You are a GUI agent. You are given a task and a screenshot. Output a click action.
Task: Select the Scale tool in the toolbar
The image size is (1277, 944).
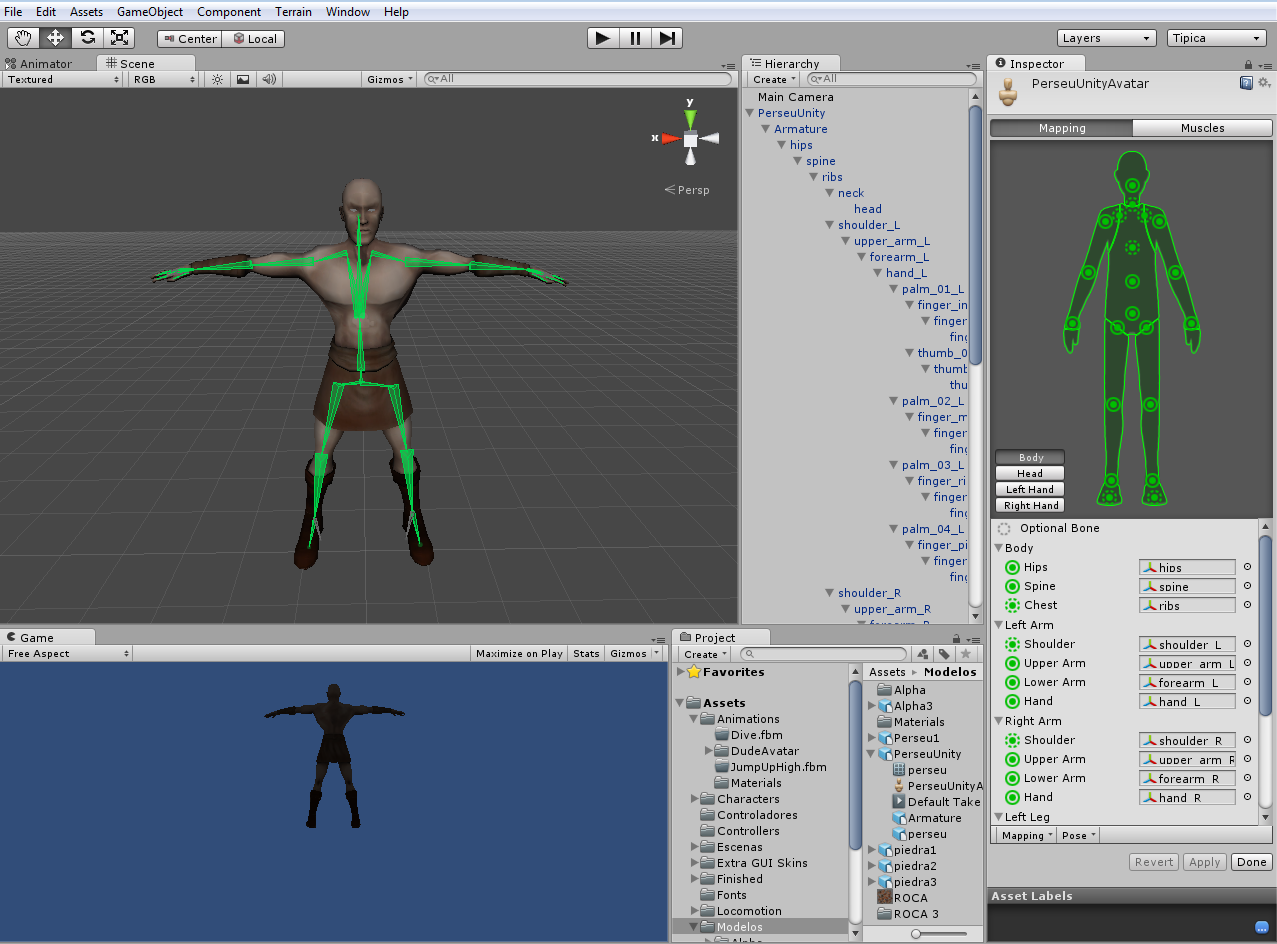coord(119,38)
